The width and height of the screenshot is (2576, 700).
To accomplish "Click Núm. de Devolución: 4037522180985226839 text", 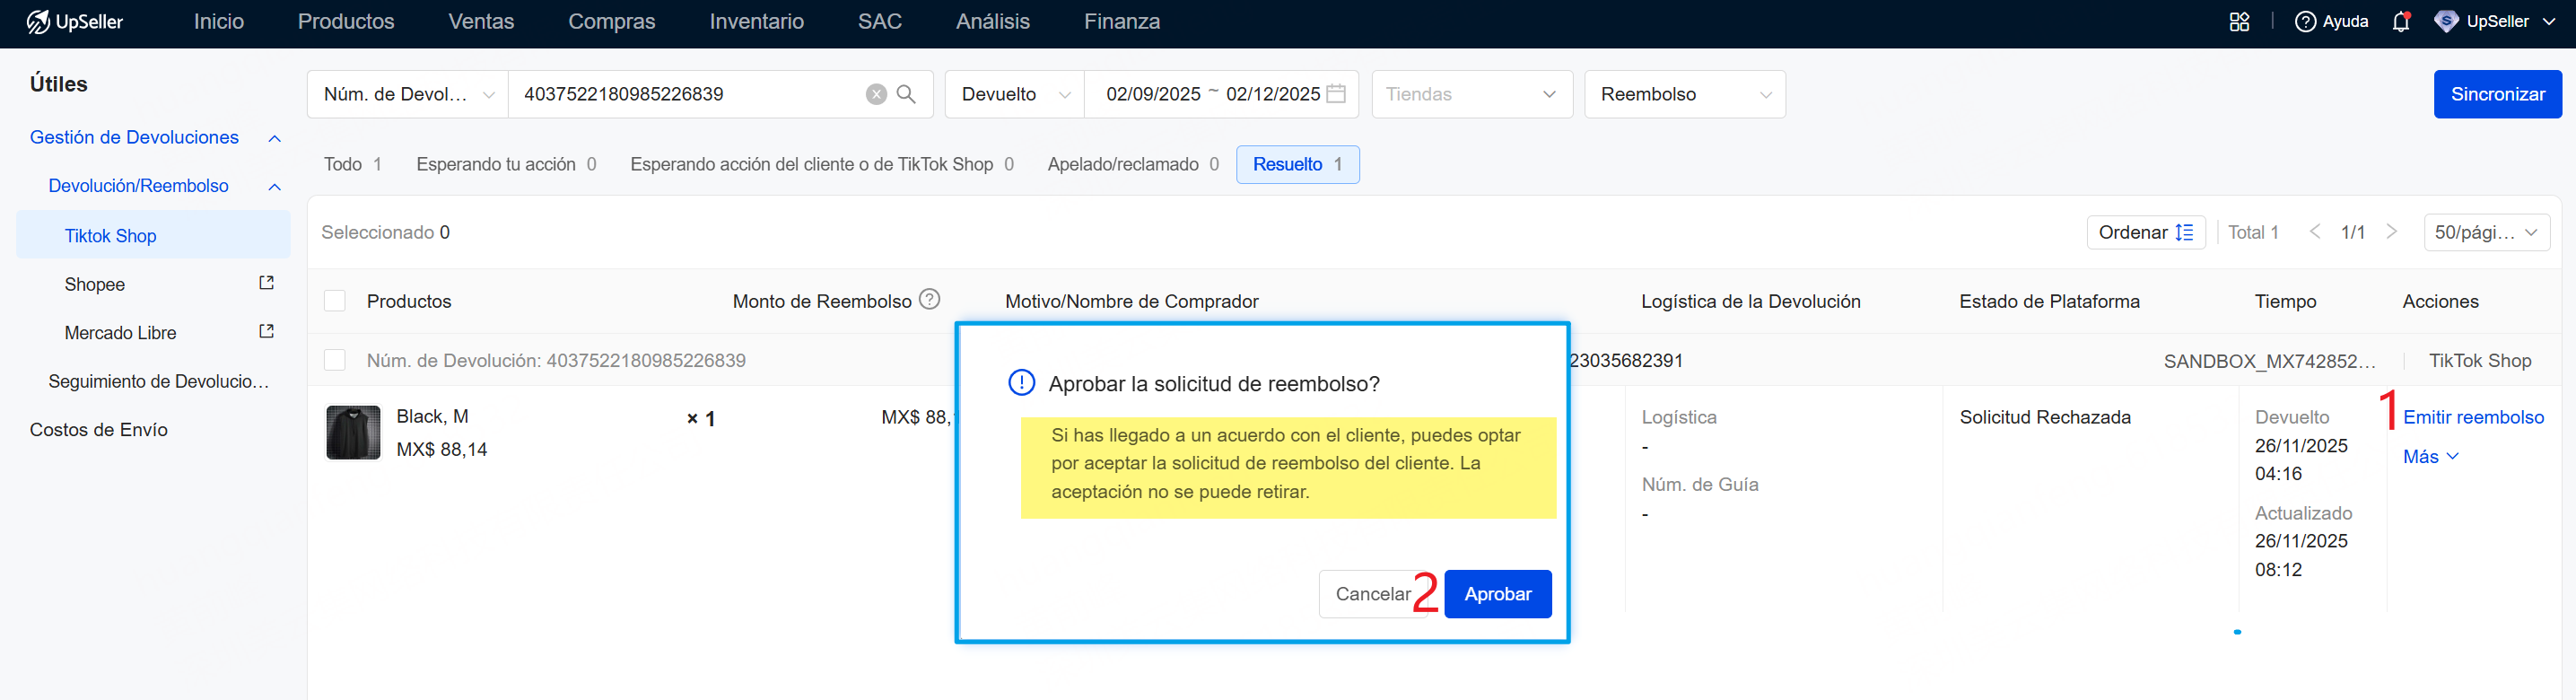I will (x=556, y=360).
